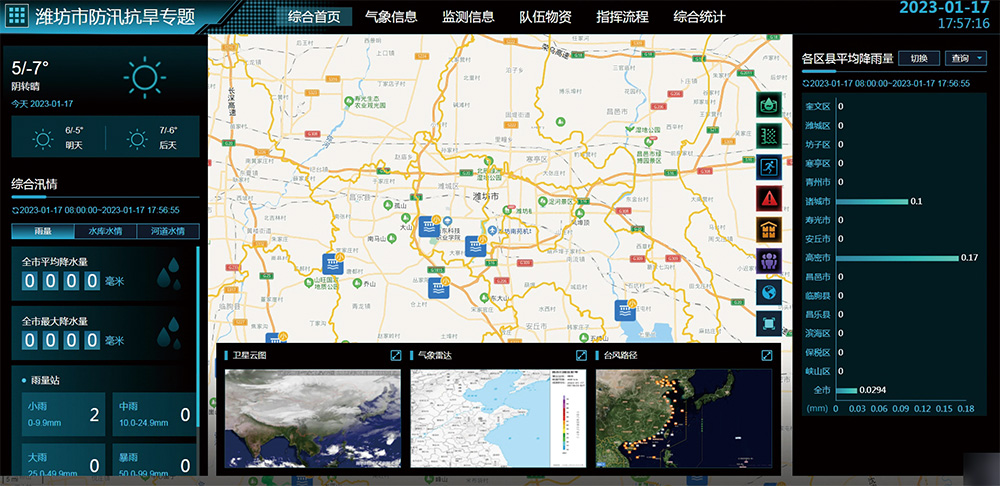The image size is (1000, 486).
Task: Open the grid menu icon beside 潍坊市防汛抗旱专题
Action: pyautogui.click(x=17, y=16)
